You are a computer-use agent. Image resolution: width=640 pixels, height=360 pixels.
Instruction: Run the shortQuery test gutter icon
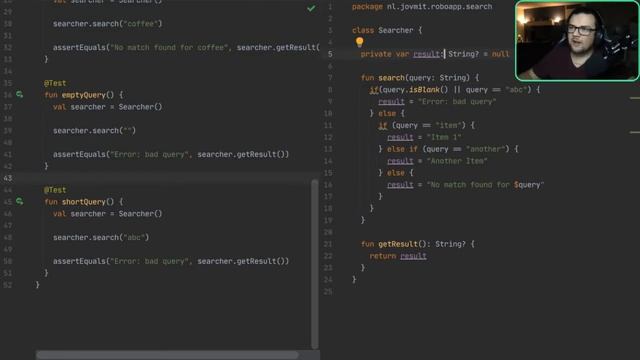pyautogui.click(x=19, y=201)
